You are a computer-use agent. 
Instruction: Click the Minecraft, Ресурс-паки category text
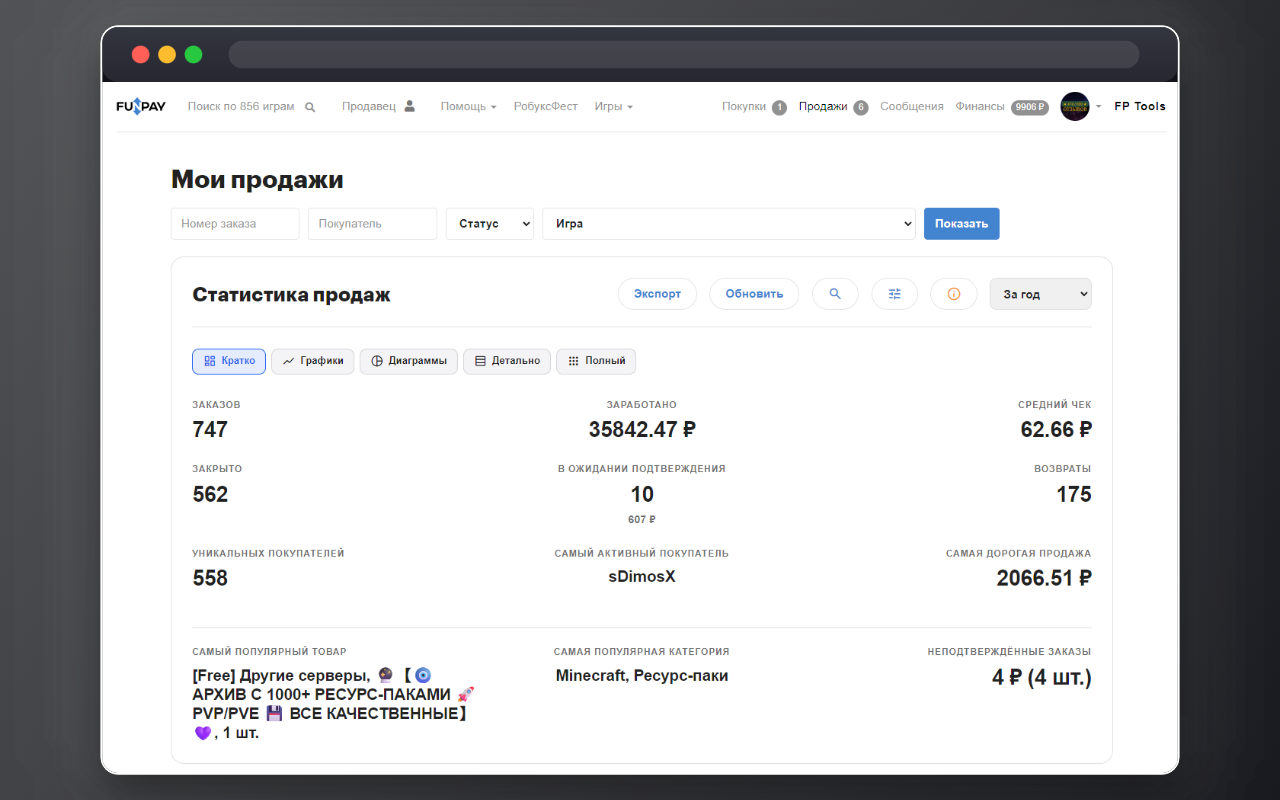[x=642, y=676]
